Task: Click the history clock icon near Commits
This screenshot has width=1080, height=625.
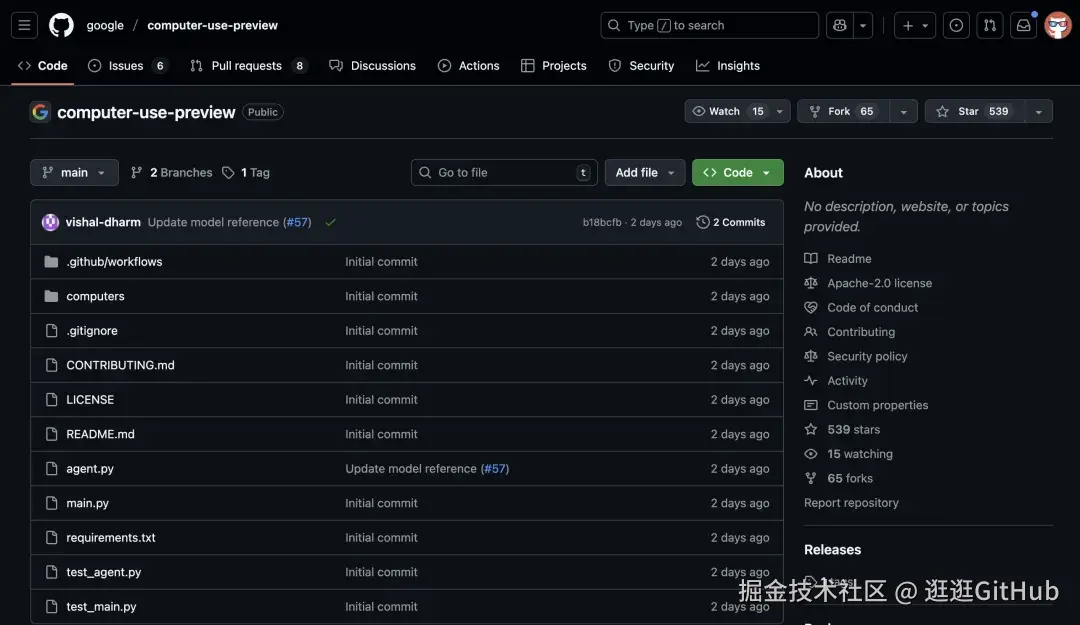Action: [x=703, y=222]
